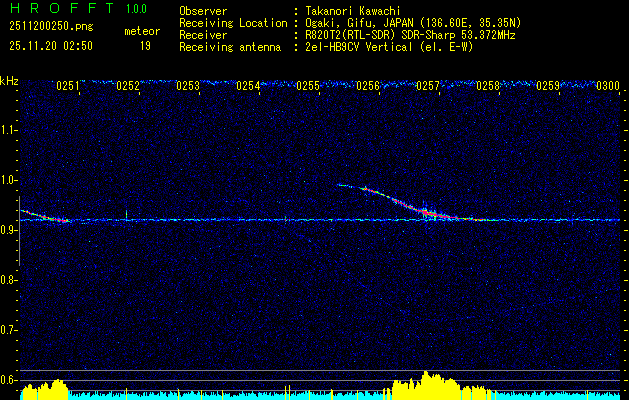Click the 0255 time marker
The height and width of the screenshot is (400, 629).
pos(308,87)
